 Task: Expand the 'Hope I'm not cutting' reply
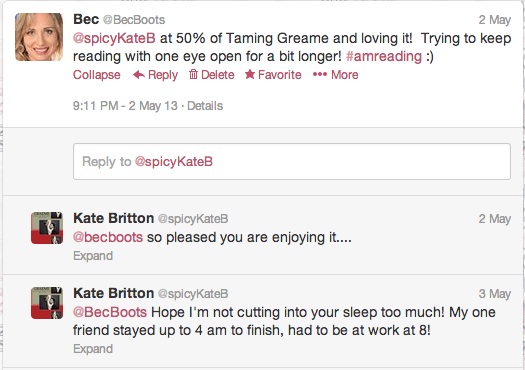[93, 349]
